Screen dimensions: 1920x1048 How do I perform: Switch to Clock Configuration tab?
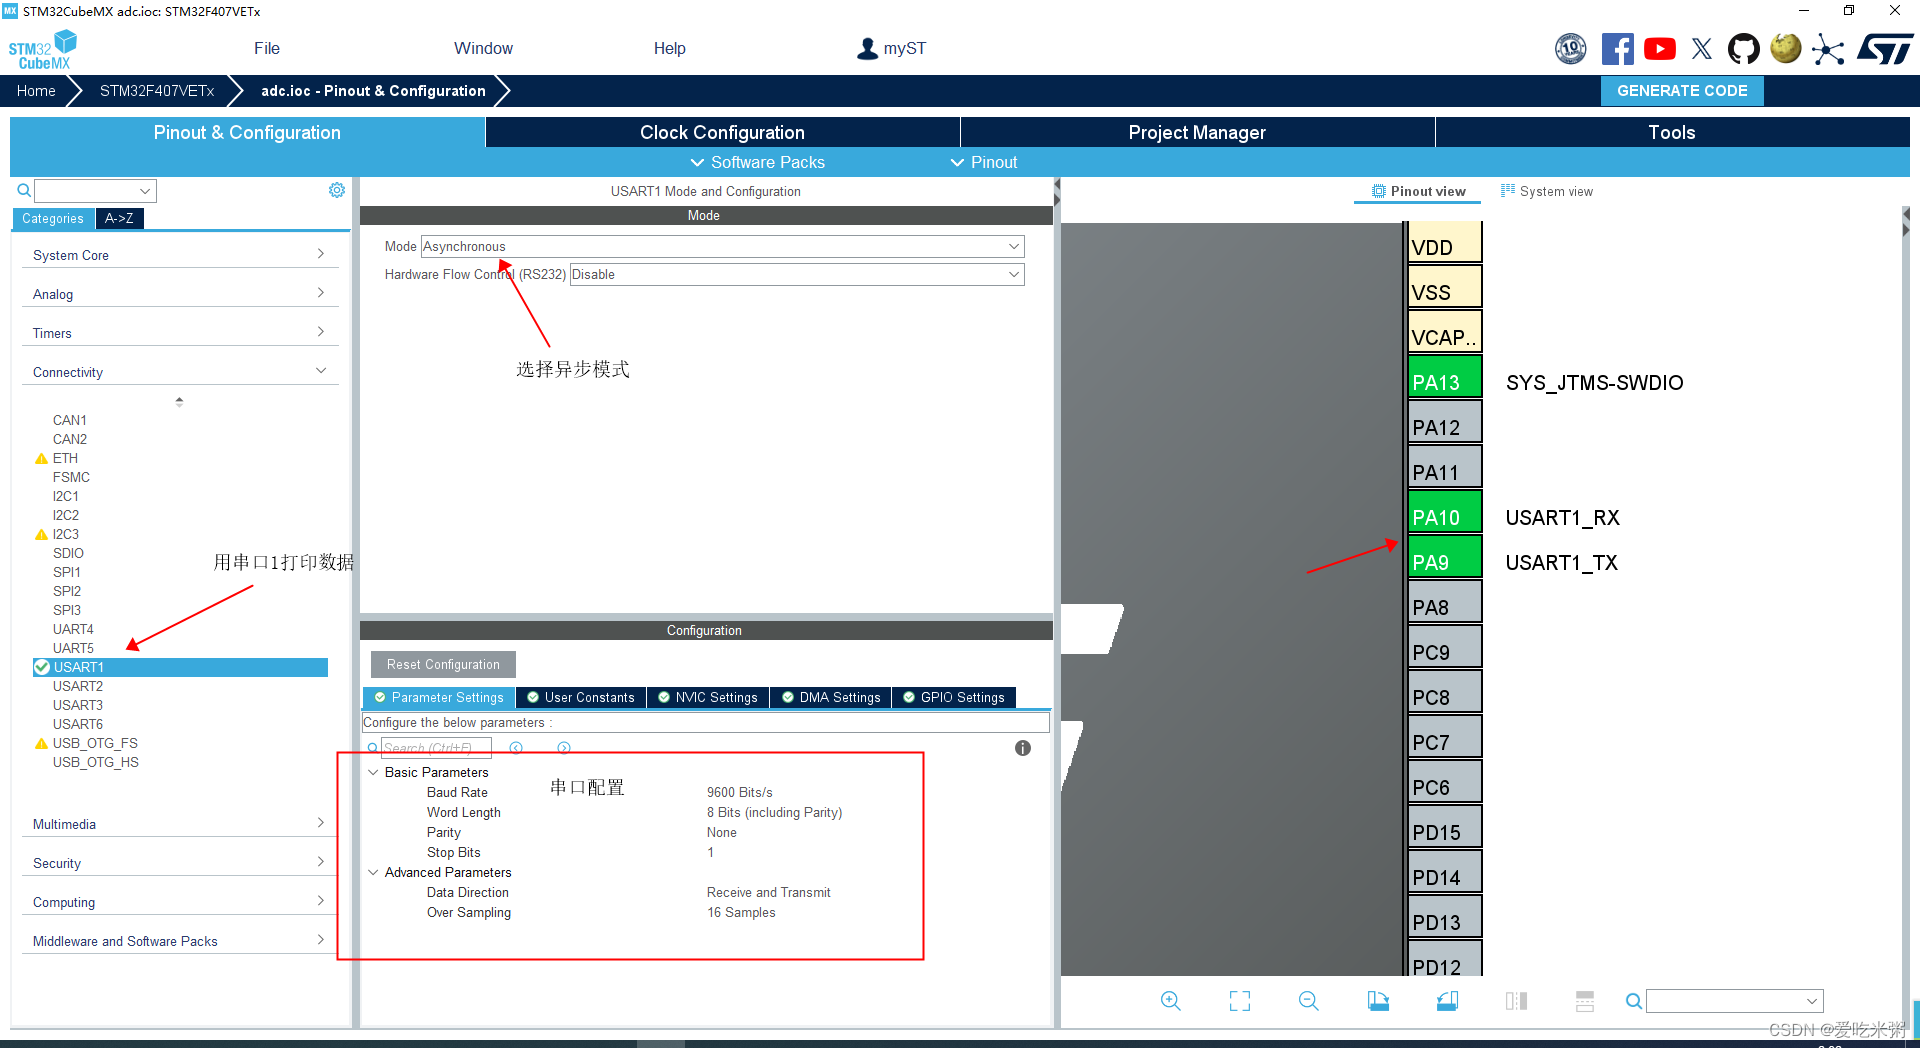pyautogui.click(x=722, y=132)
